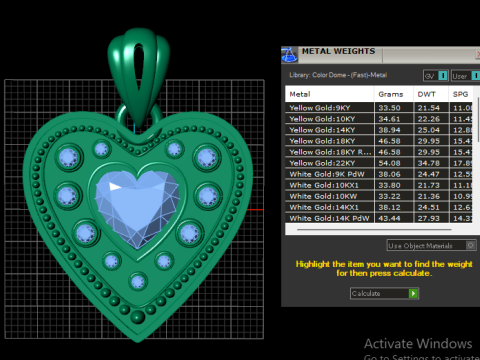Click the 21.36 DWT value
Screen dimensions: 480x360
click(429, 196)
